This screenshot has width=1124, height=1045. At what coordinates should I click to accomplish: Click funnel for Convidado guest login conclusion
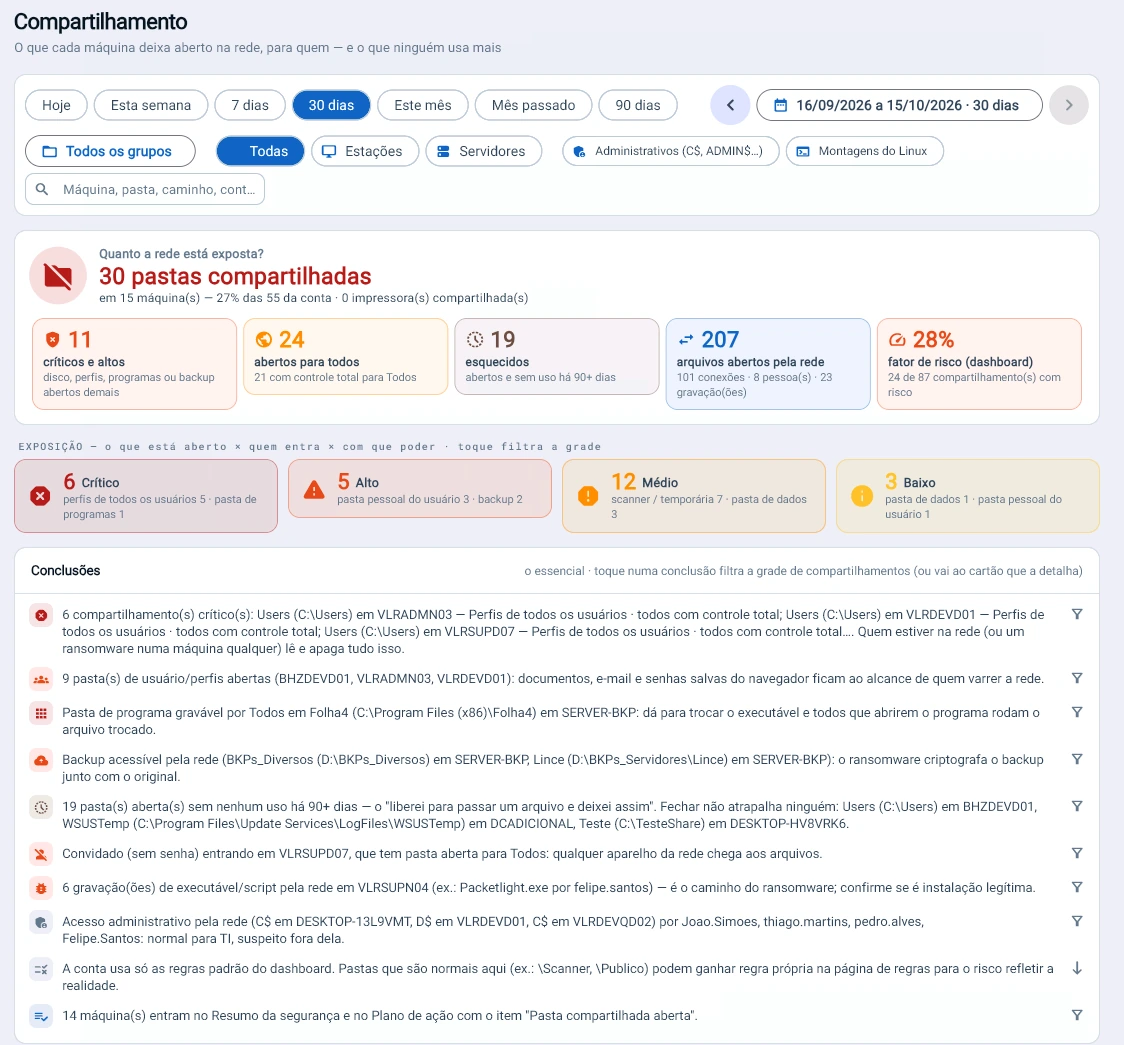[x=1077, y=853]
